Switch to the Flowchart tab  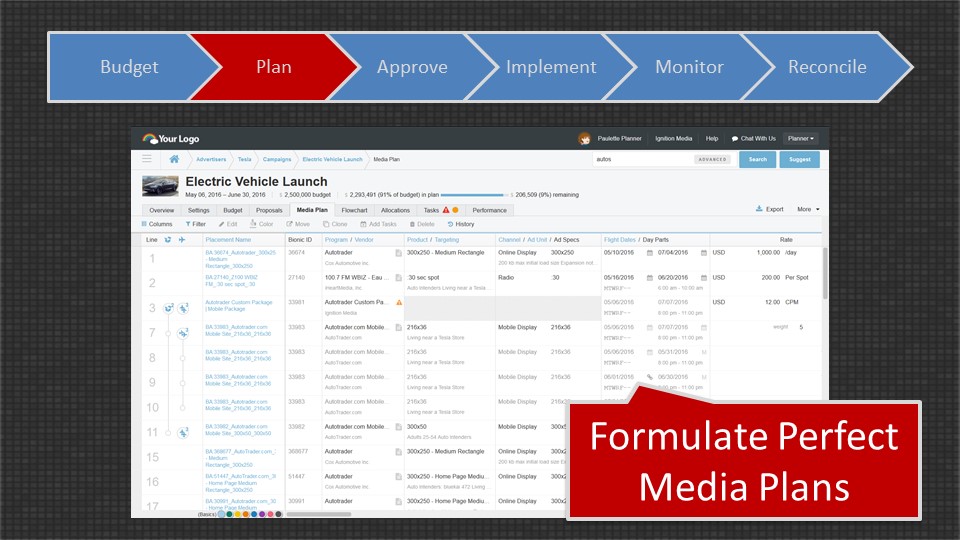click(x=354, y=210)
